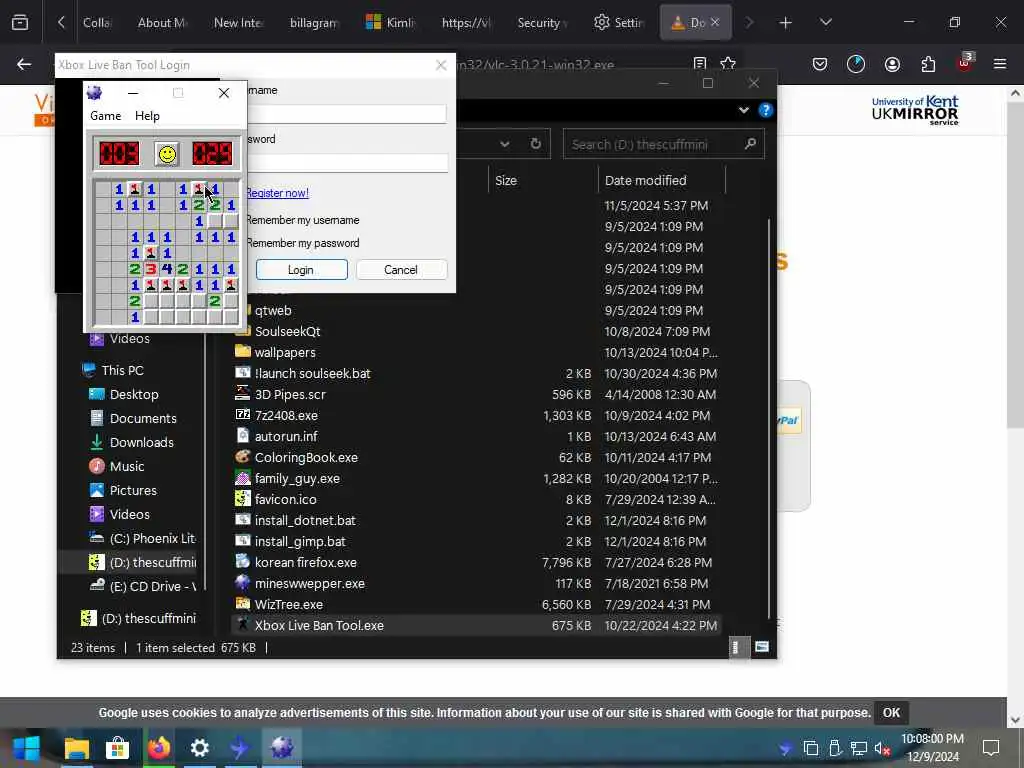Go back with the browser back arrow
Viewport: 1024px width, 768px height.
pos(24,64)
